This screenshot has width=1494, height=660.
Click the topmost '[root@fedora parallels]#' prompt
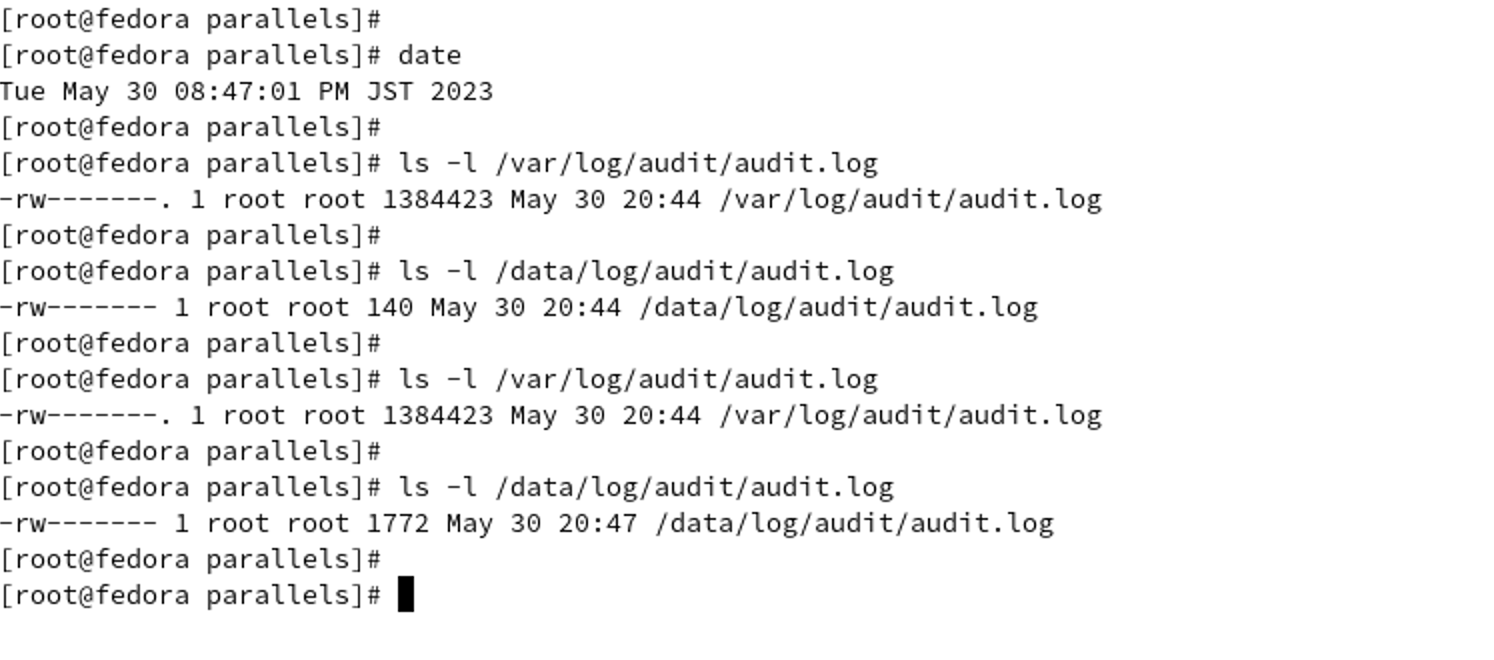click(x=191, y=19)
